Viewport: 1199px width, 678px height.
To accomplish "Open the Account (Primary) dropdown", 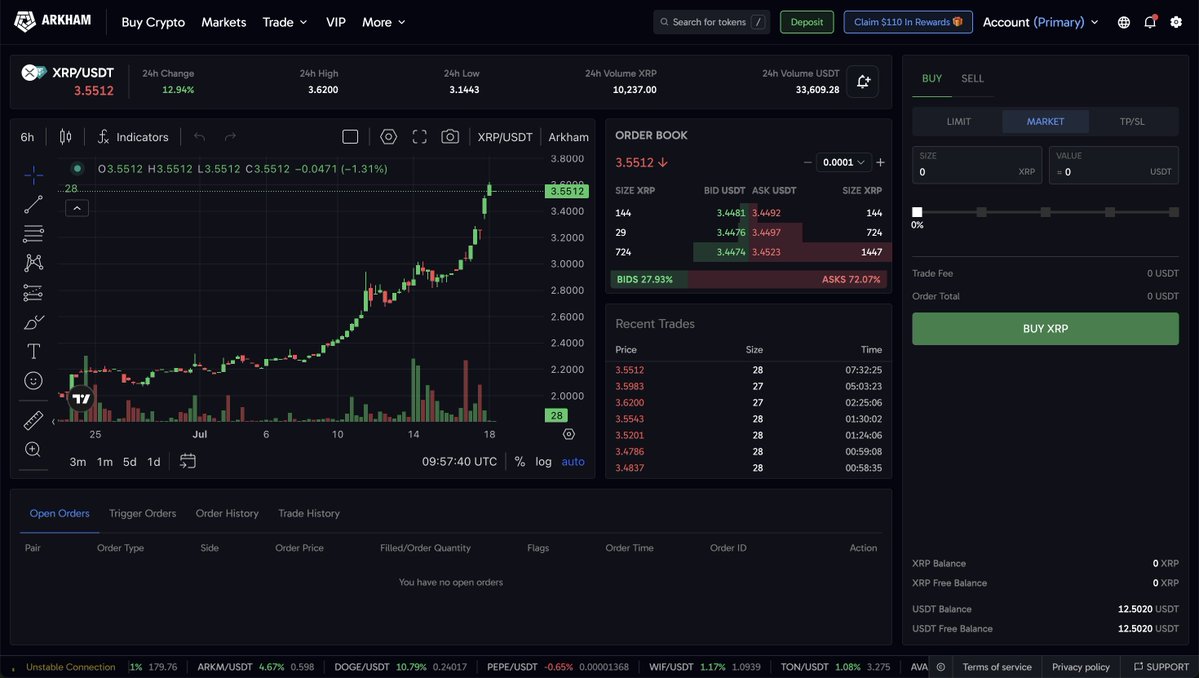I will tap(1040, 22).
